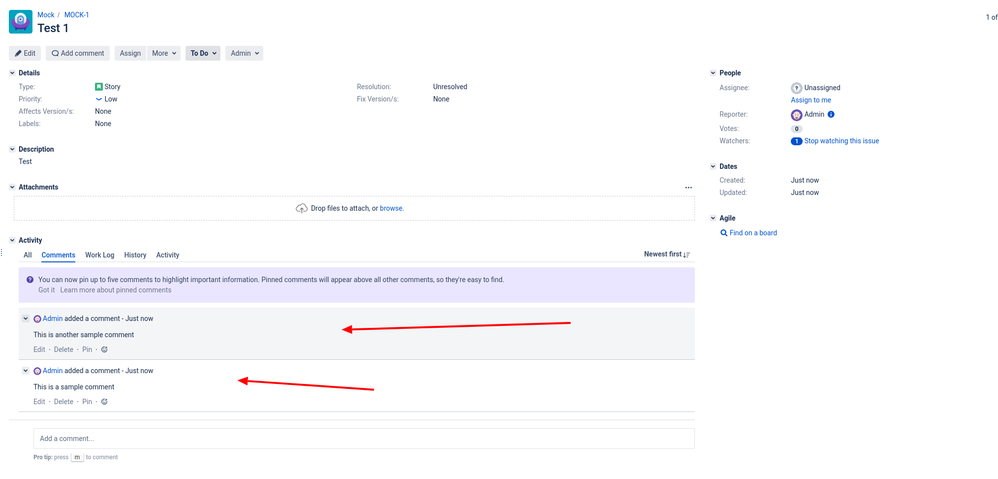Collapse the Details section
Screen dimensions: 998x479
pos(13,73)
